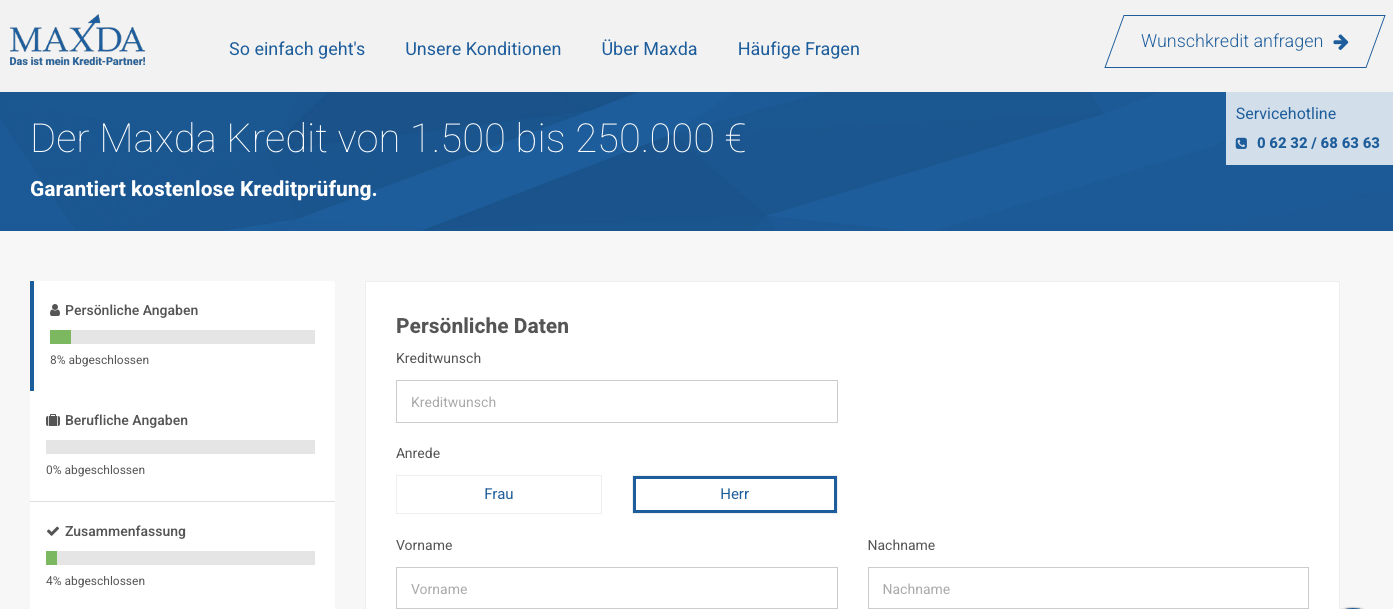This screenshot has width=1393, height=609.
Task: Click the briefcase icon next to Berufliche Angaben
Action: click(x=53, y=421)
